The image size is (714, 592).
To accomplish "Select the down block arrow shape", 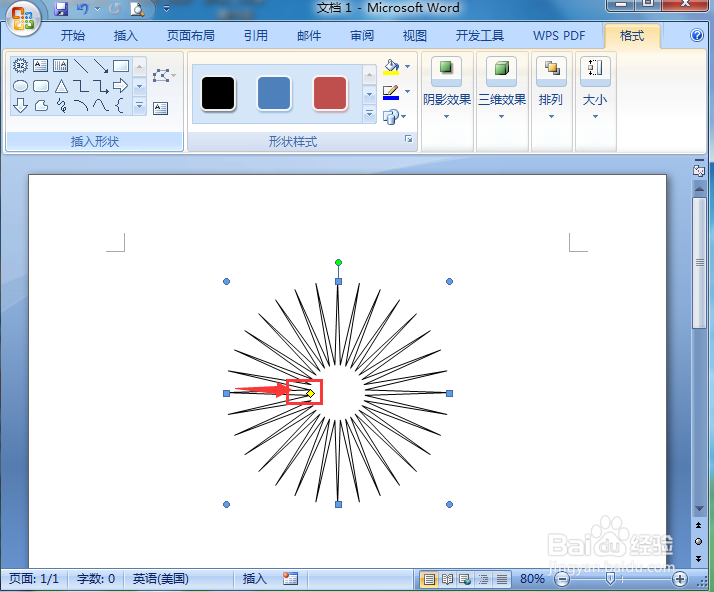I will (20, 105).
